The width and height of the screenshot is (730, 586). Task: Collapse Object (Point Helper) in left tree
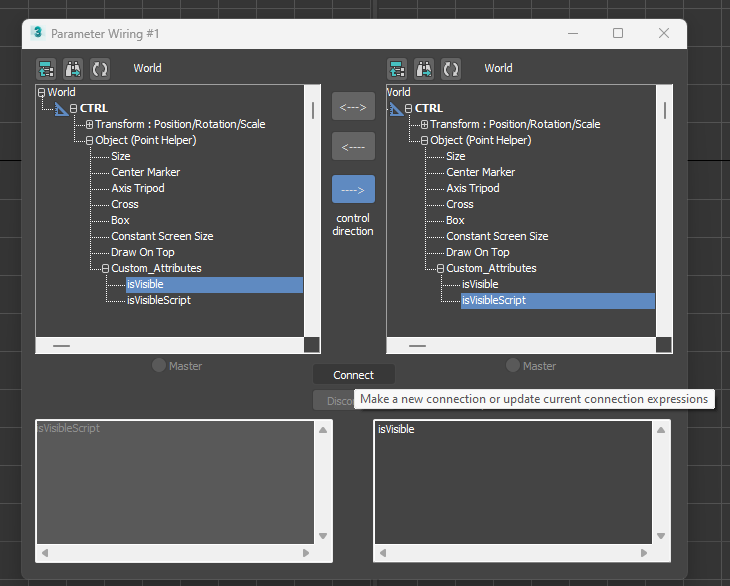89,140
